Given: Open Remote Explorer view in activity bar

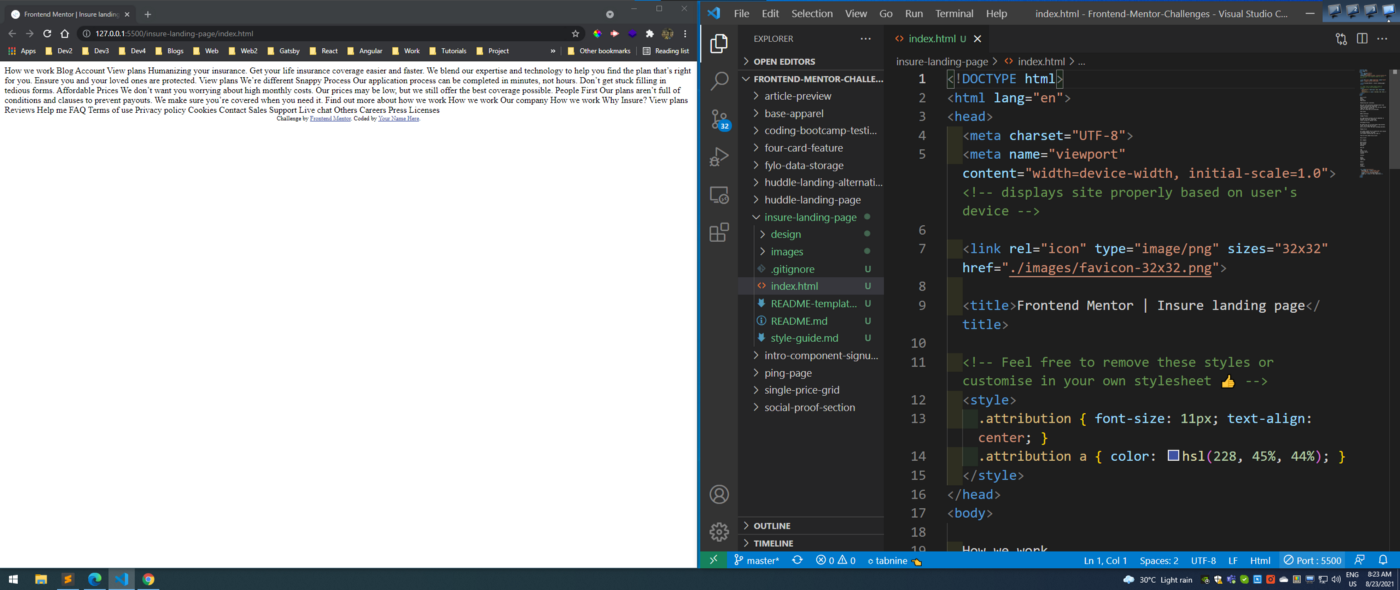Looking at the screenshot, I should (718, 195).
